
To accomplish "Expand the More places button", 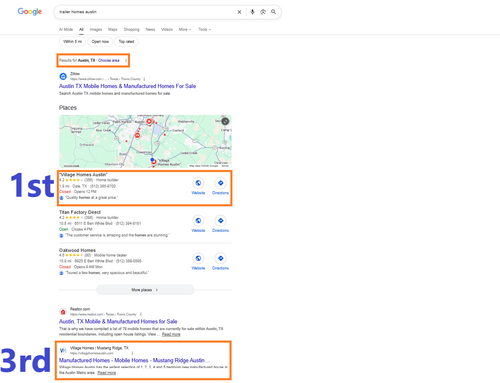I will 145,290.
